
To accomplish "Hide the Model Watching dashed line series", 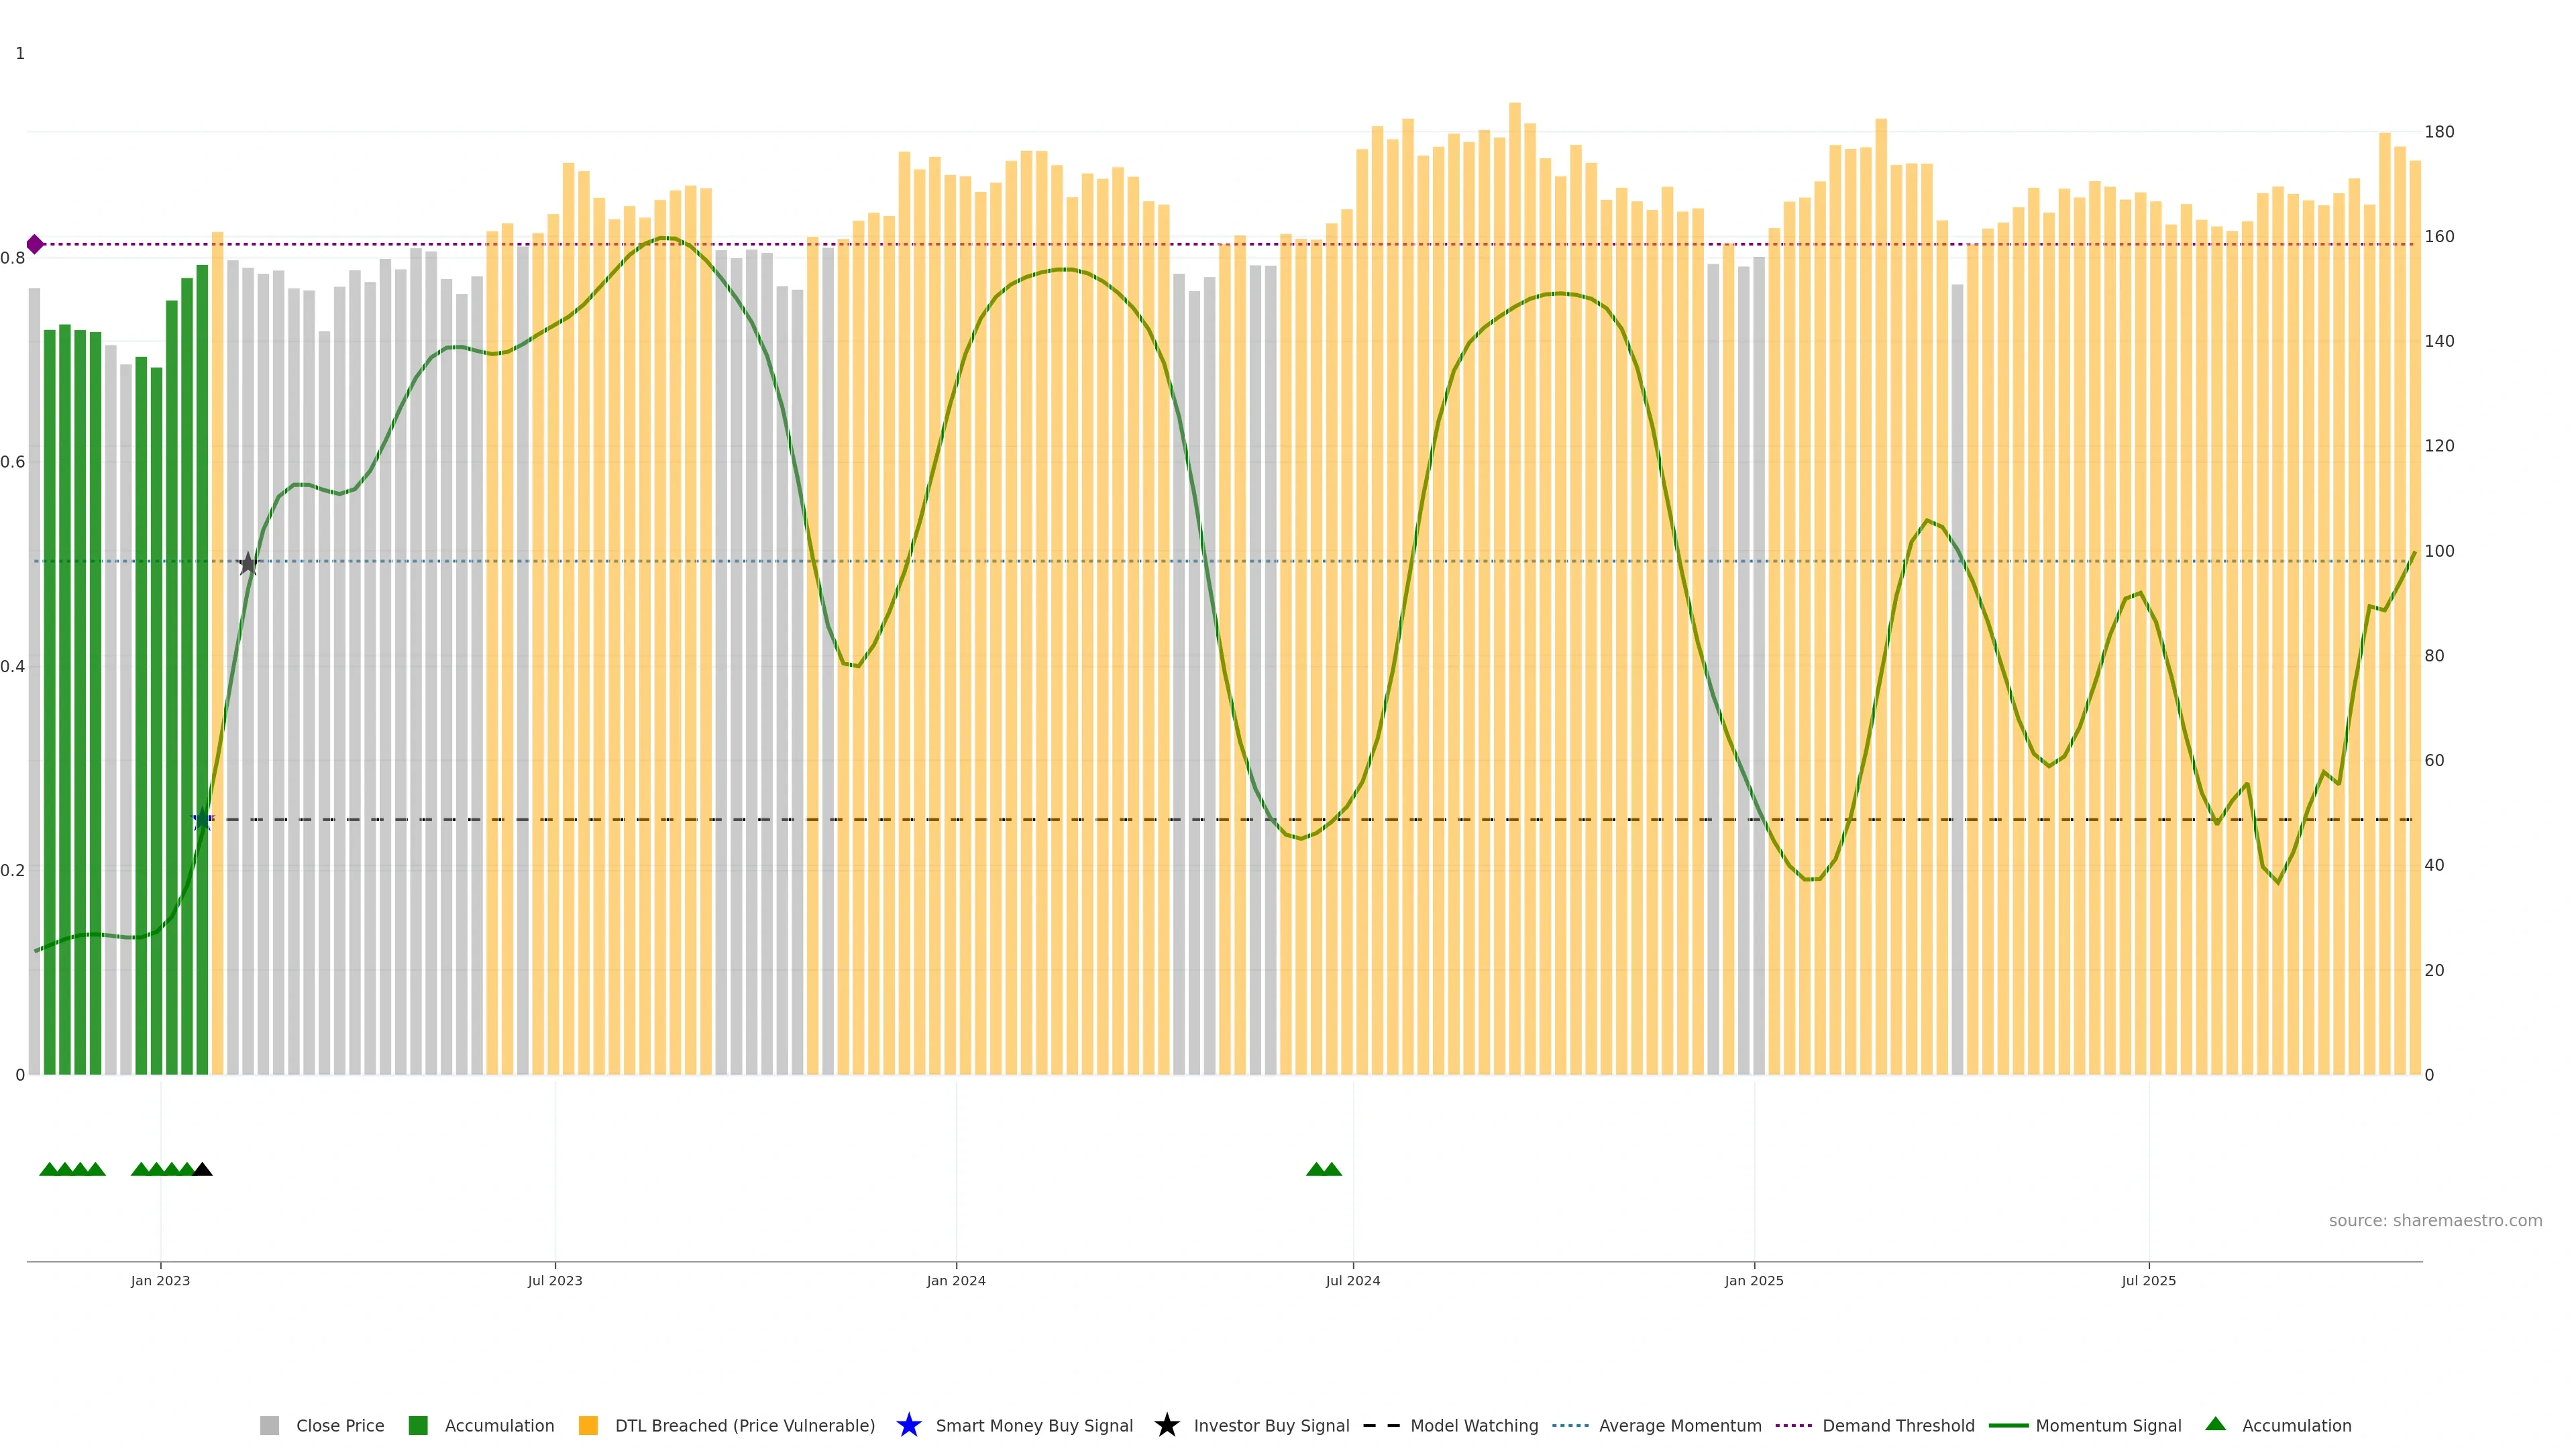I will click(1473, 1426).
